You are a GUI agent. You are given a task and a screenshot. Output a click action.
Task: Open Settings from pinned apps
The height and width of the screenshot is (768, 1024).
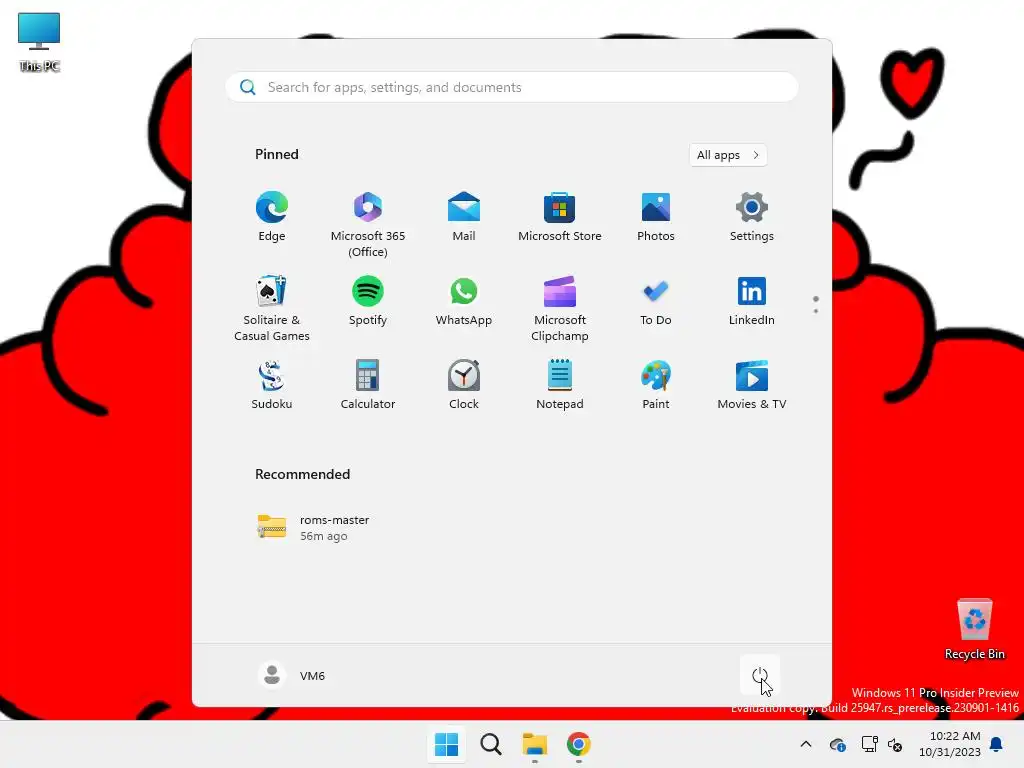point(752,217)
